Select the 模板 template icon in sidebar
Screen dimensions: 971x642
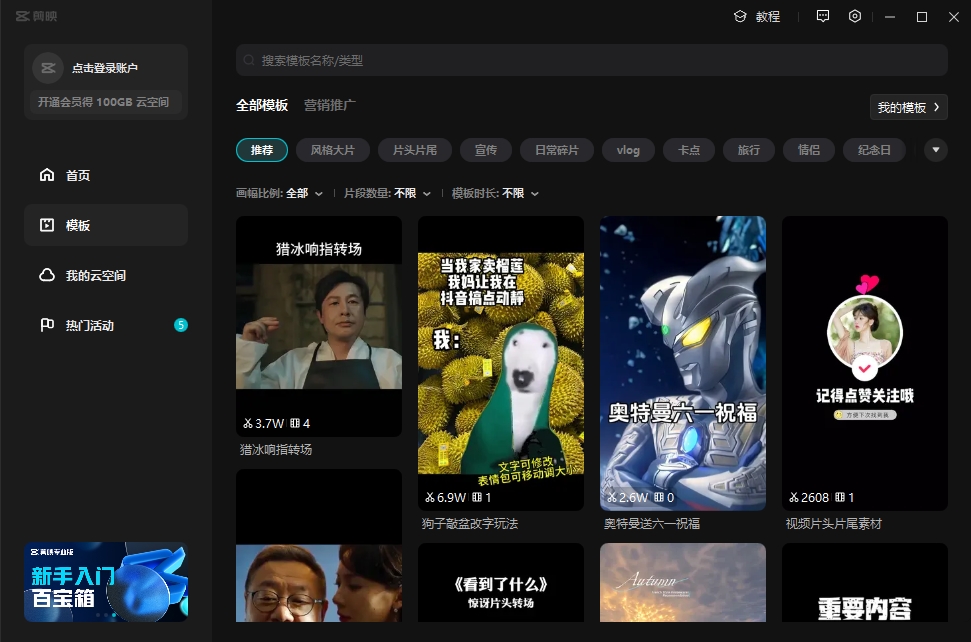47,225
